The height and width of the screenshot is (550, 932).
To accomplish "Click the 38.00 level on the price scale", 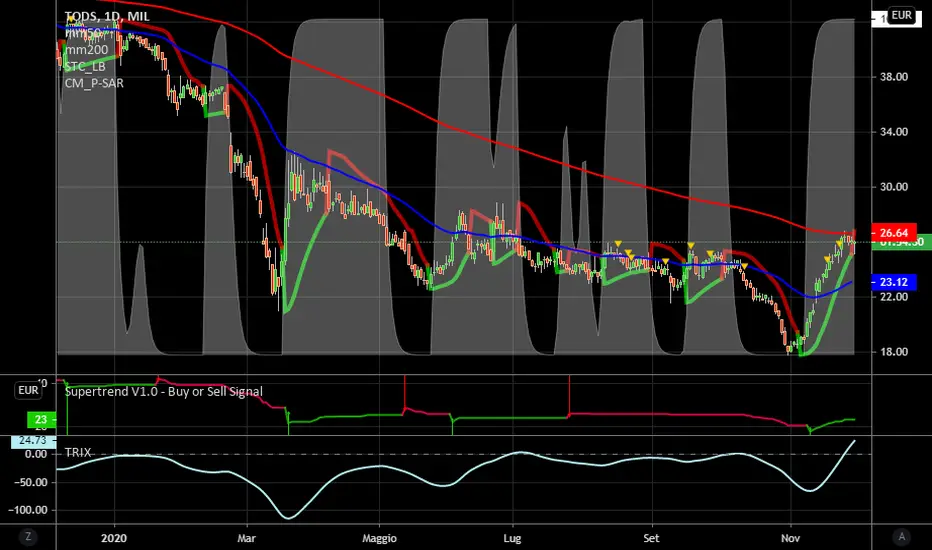I will click(x=894, y=77).
